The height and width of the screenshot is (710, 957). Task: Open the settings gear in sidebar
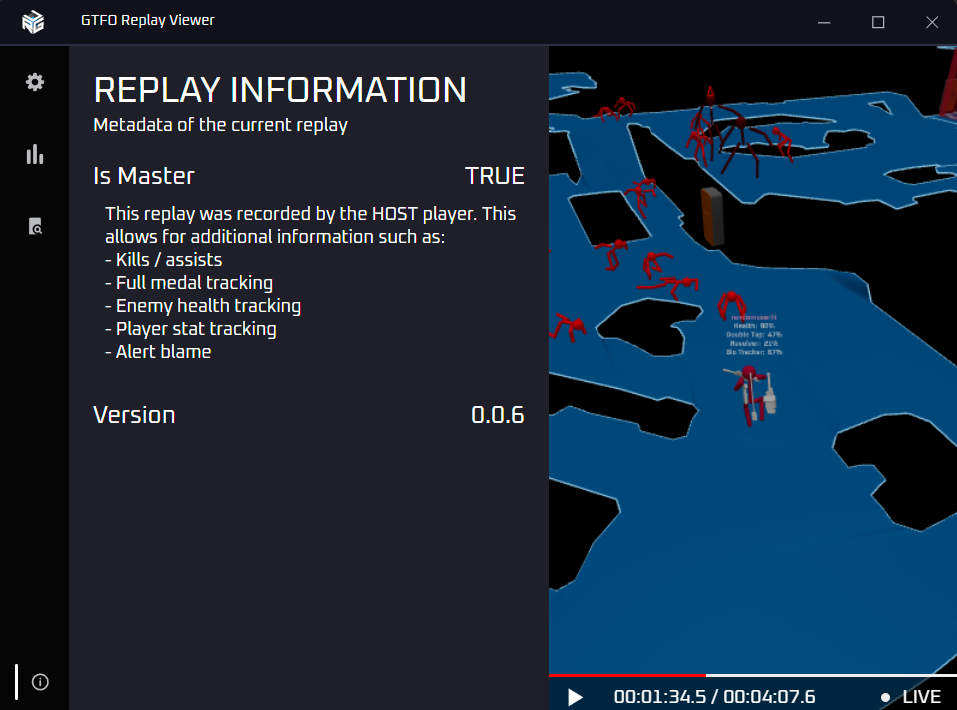tap(35, 82)
